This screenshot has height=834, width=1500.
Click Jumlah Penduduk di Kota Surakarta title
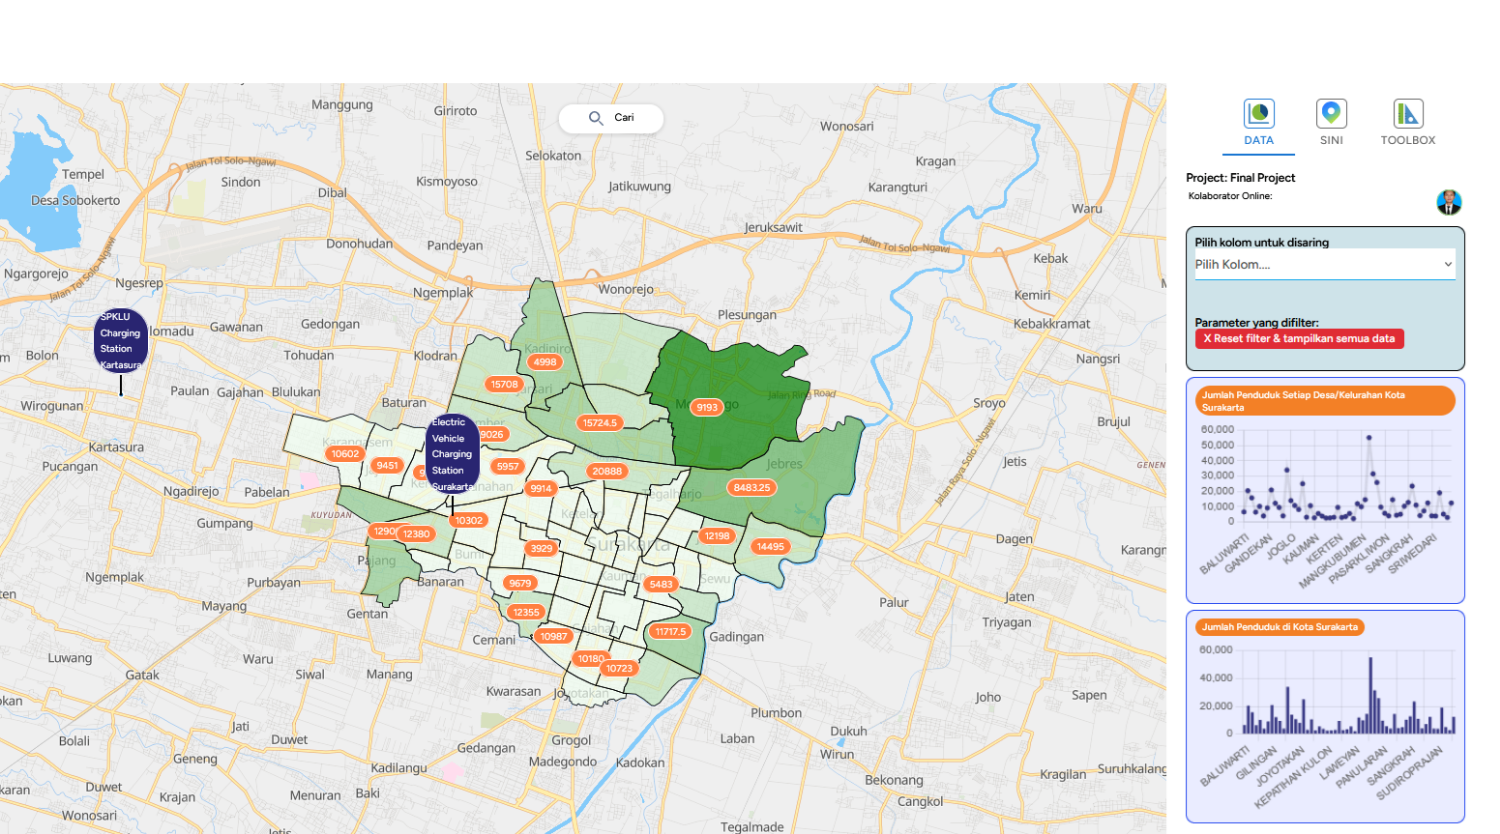pyautogui.click(x=1279, y=627)
